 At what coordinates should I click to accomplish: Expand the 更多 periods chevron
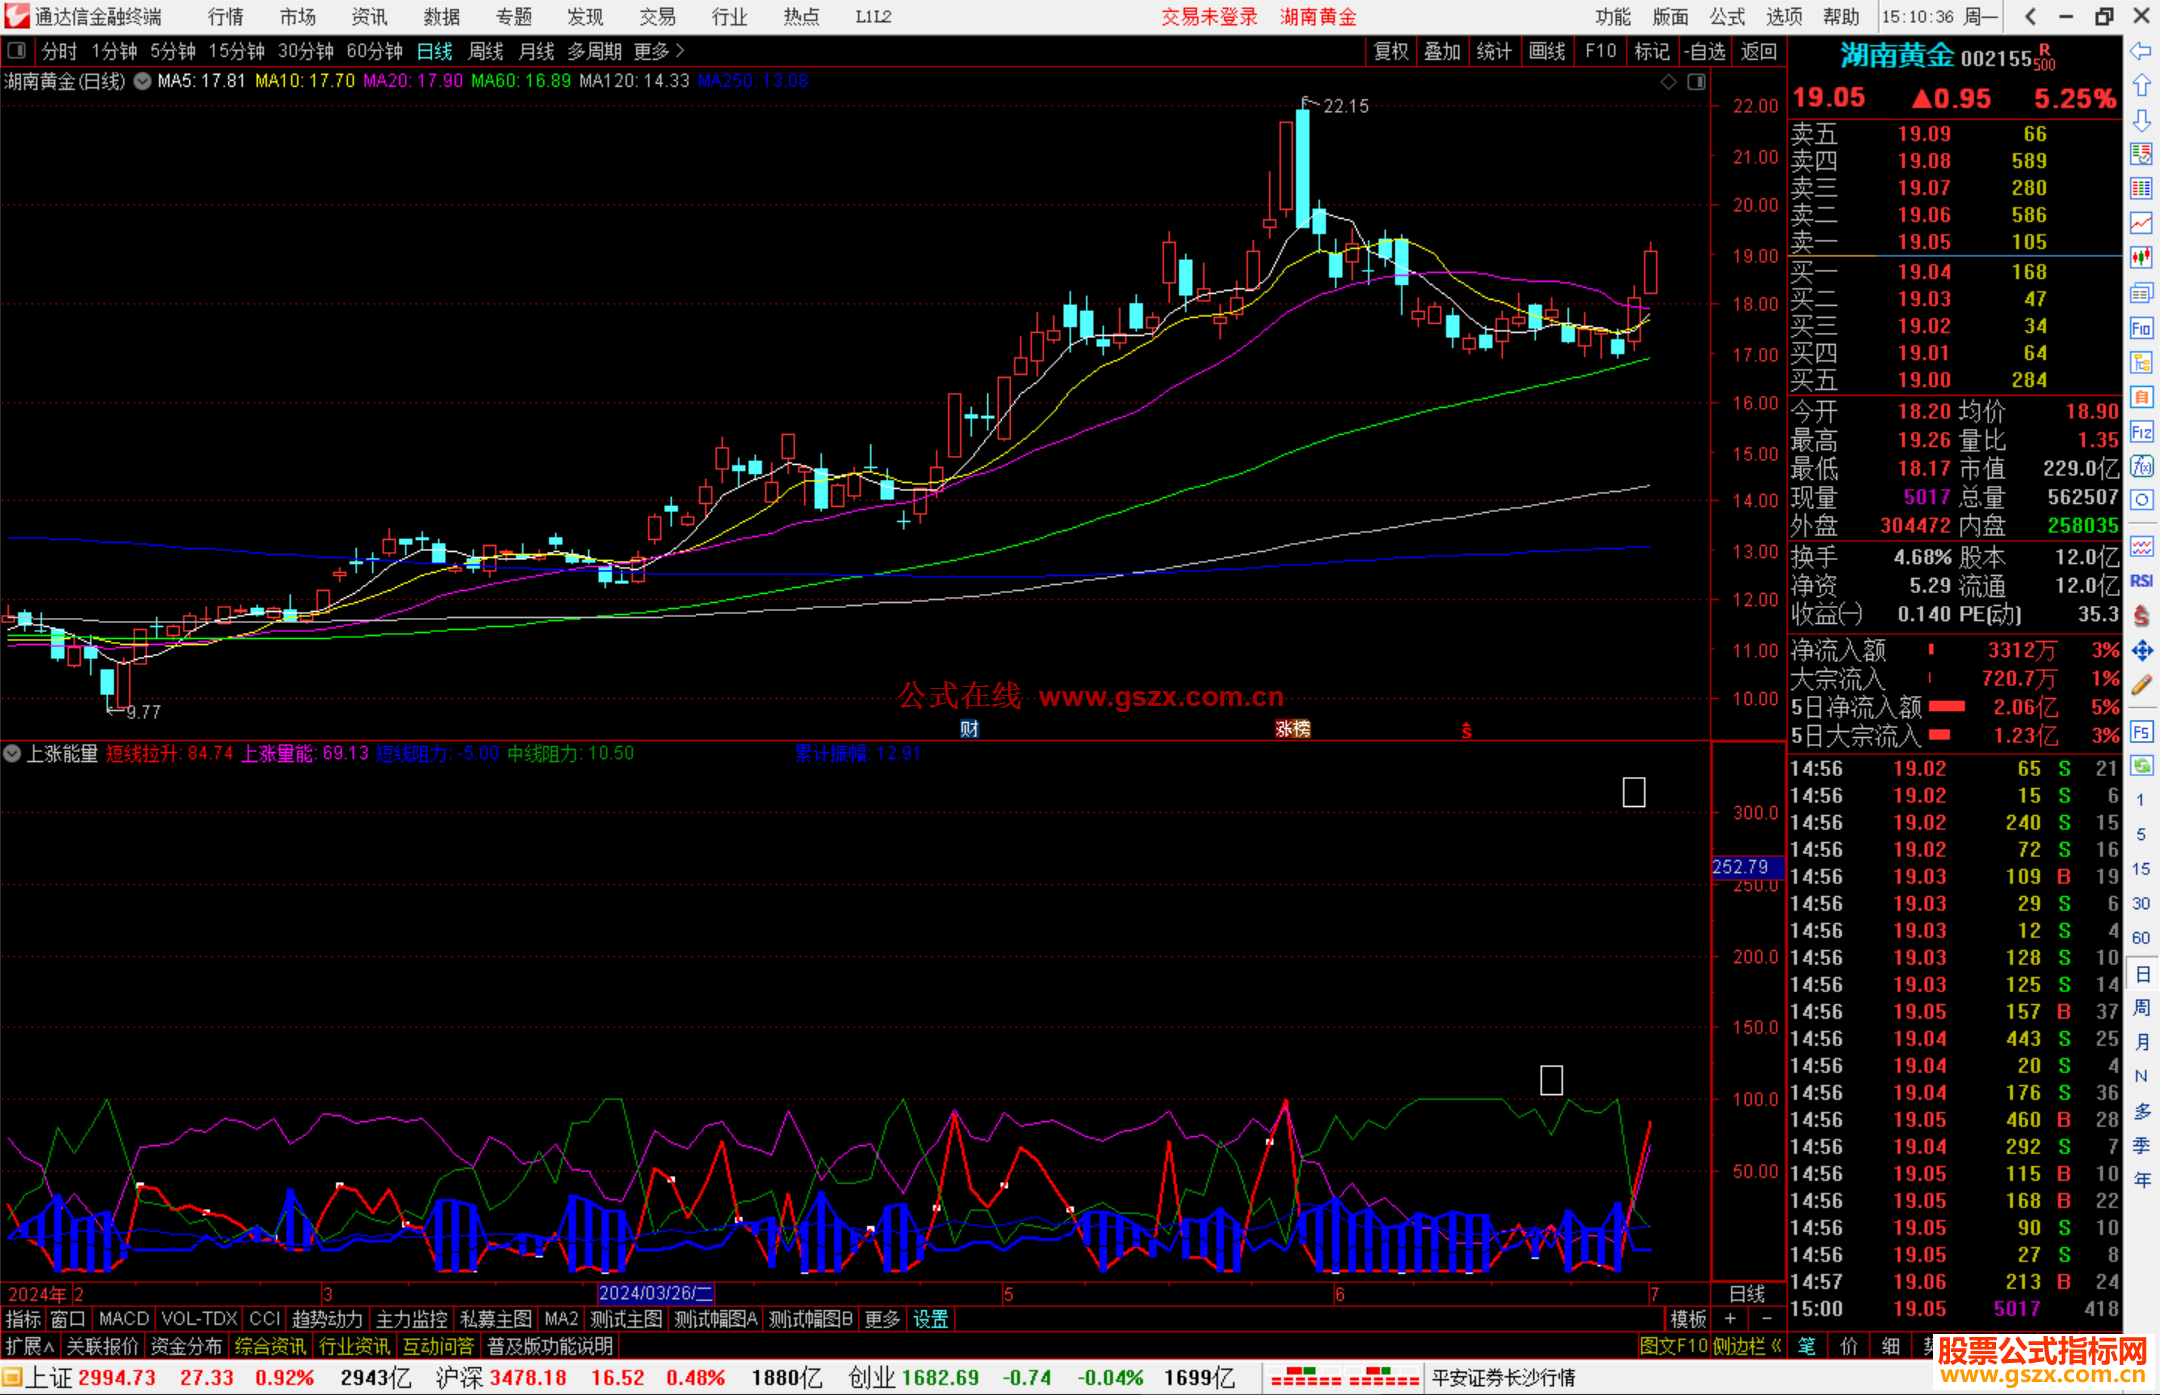(x=680, y=50)
